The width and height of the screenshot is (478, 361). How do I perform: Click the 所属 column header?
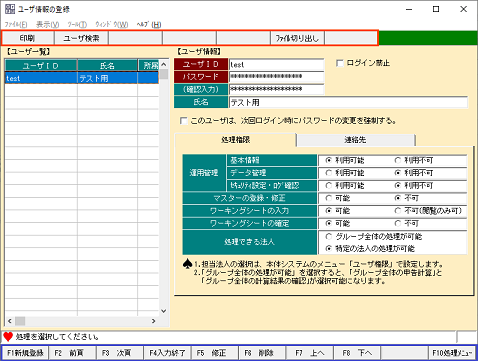click(x=149, y=65)
